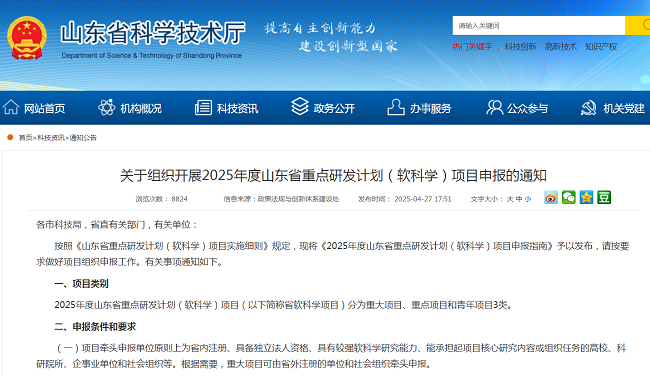This screenshot has width=650, height=376.
Task: Share article via Weibo icon
Action: [x=551, y=198]
